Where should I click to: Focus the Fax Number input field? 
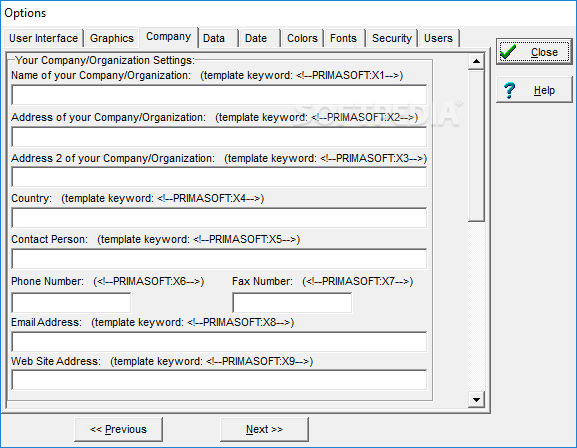click(292, 303)
